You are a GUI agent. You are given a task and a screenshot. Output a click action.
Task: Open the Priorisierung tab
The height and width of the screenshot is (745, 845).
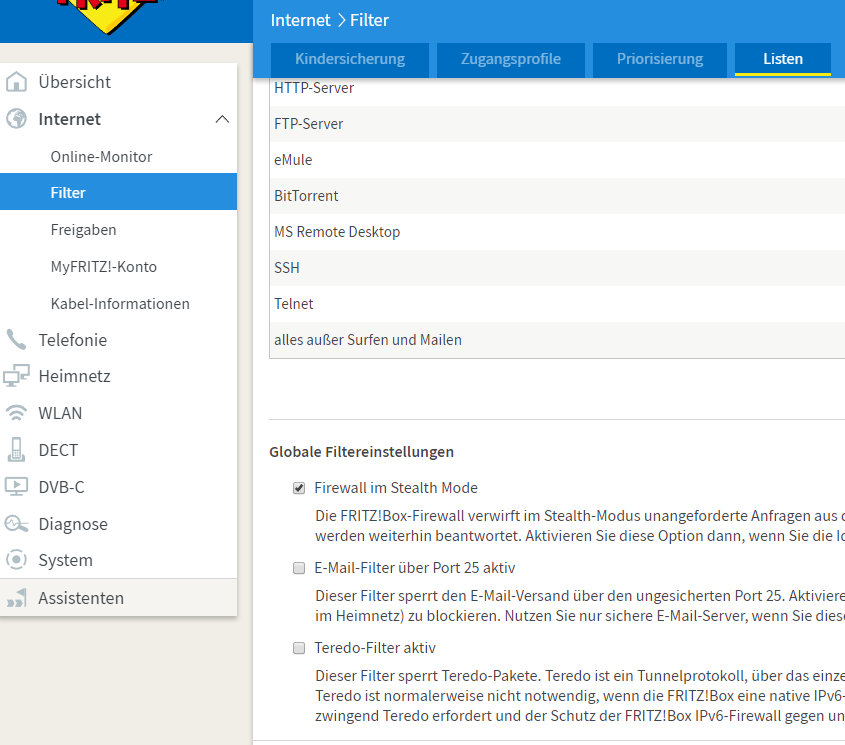point(660,59)
